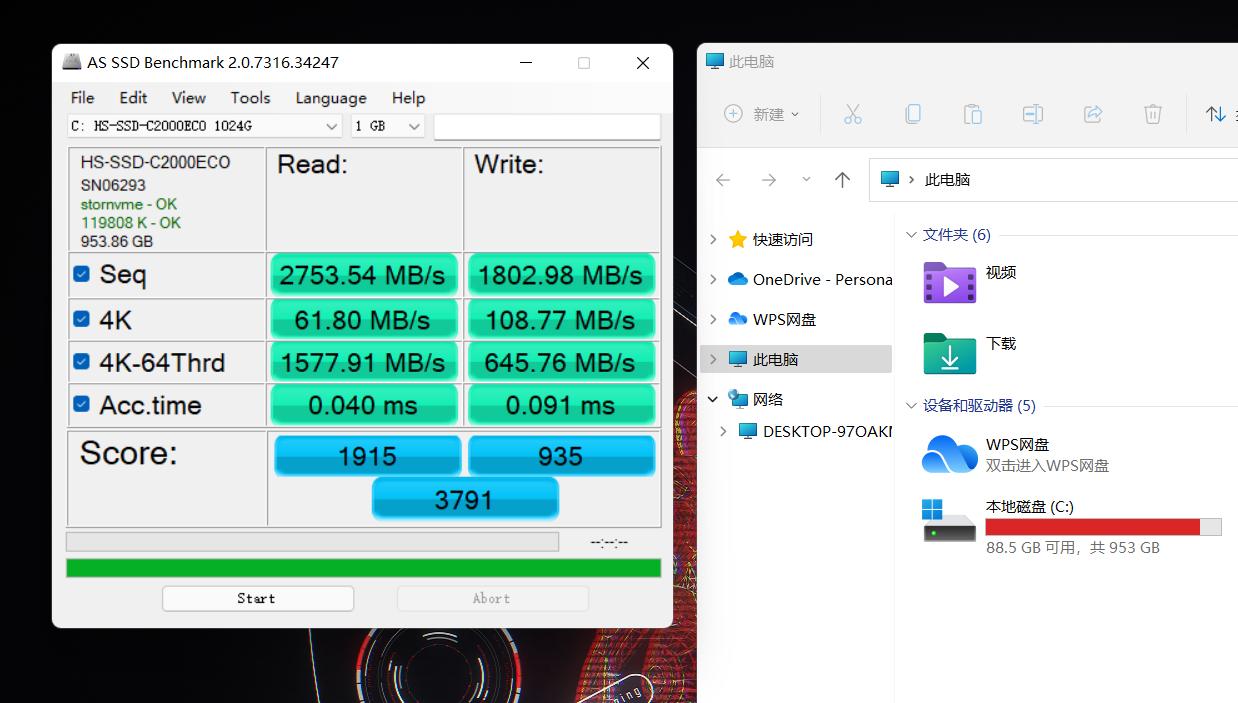Click the 此电脑 icon in Explorer title bar
The height and width of the screenshot is (703, 1238).
pyautogui.click(x=715, y=61)
